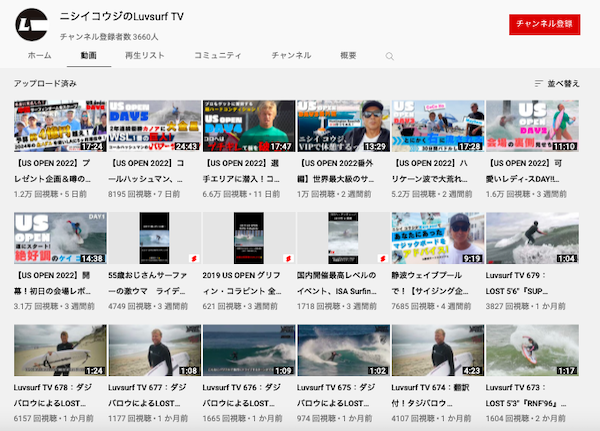Subscribe using the red チャンネル登録 button

[x=545, y=24]
